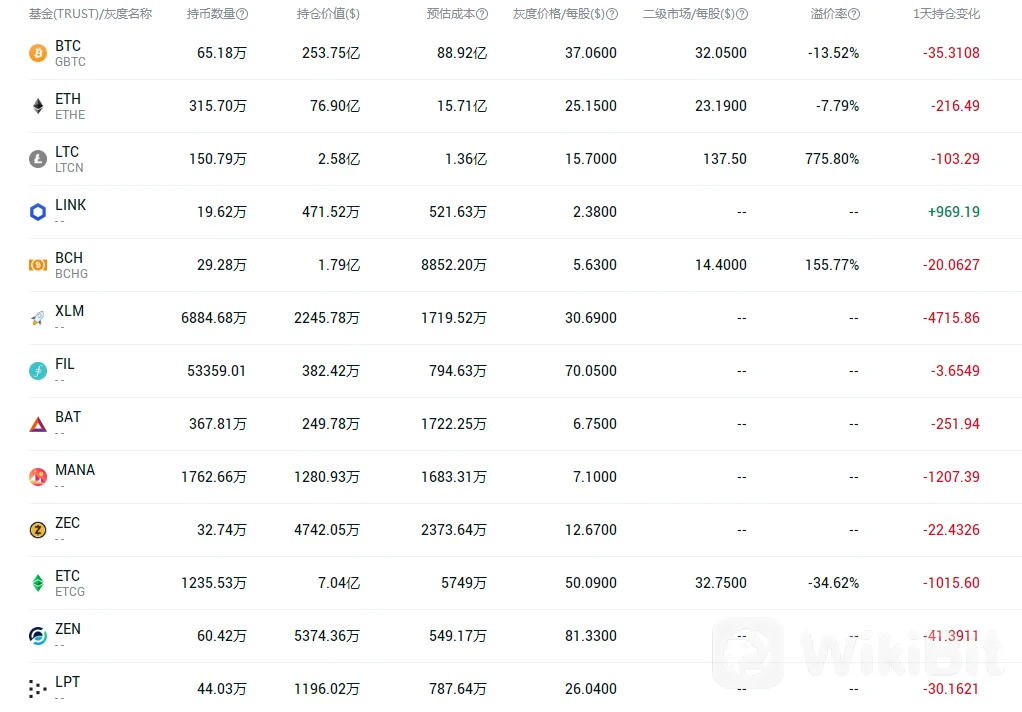This screenshot has height=712, width=1022.
Task: Click the Bitcoin Cash (BCH) icon
Action: tap(38, 265)
